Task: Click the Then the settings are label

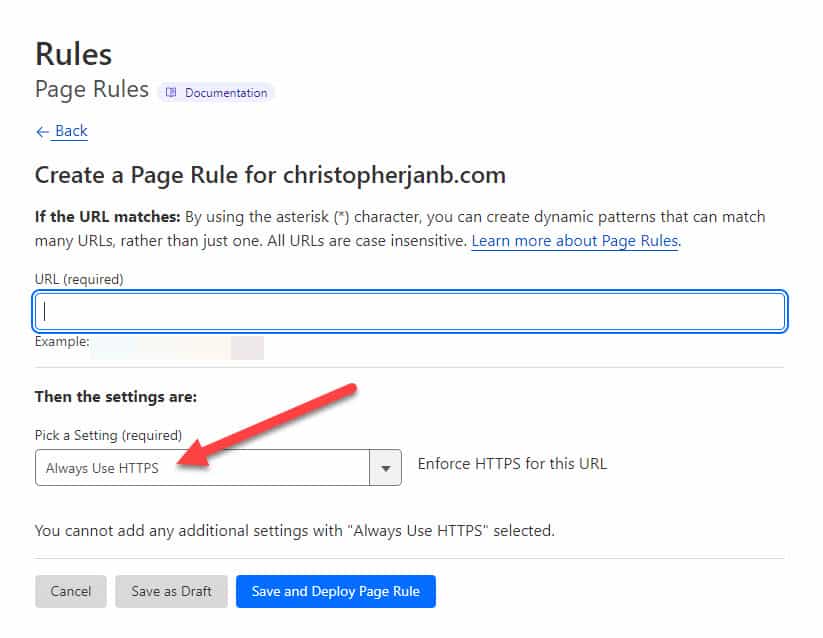Action: (116, 397)
